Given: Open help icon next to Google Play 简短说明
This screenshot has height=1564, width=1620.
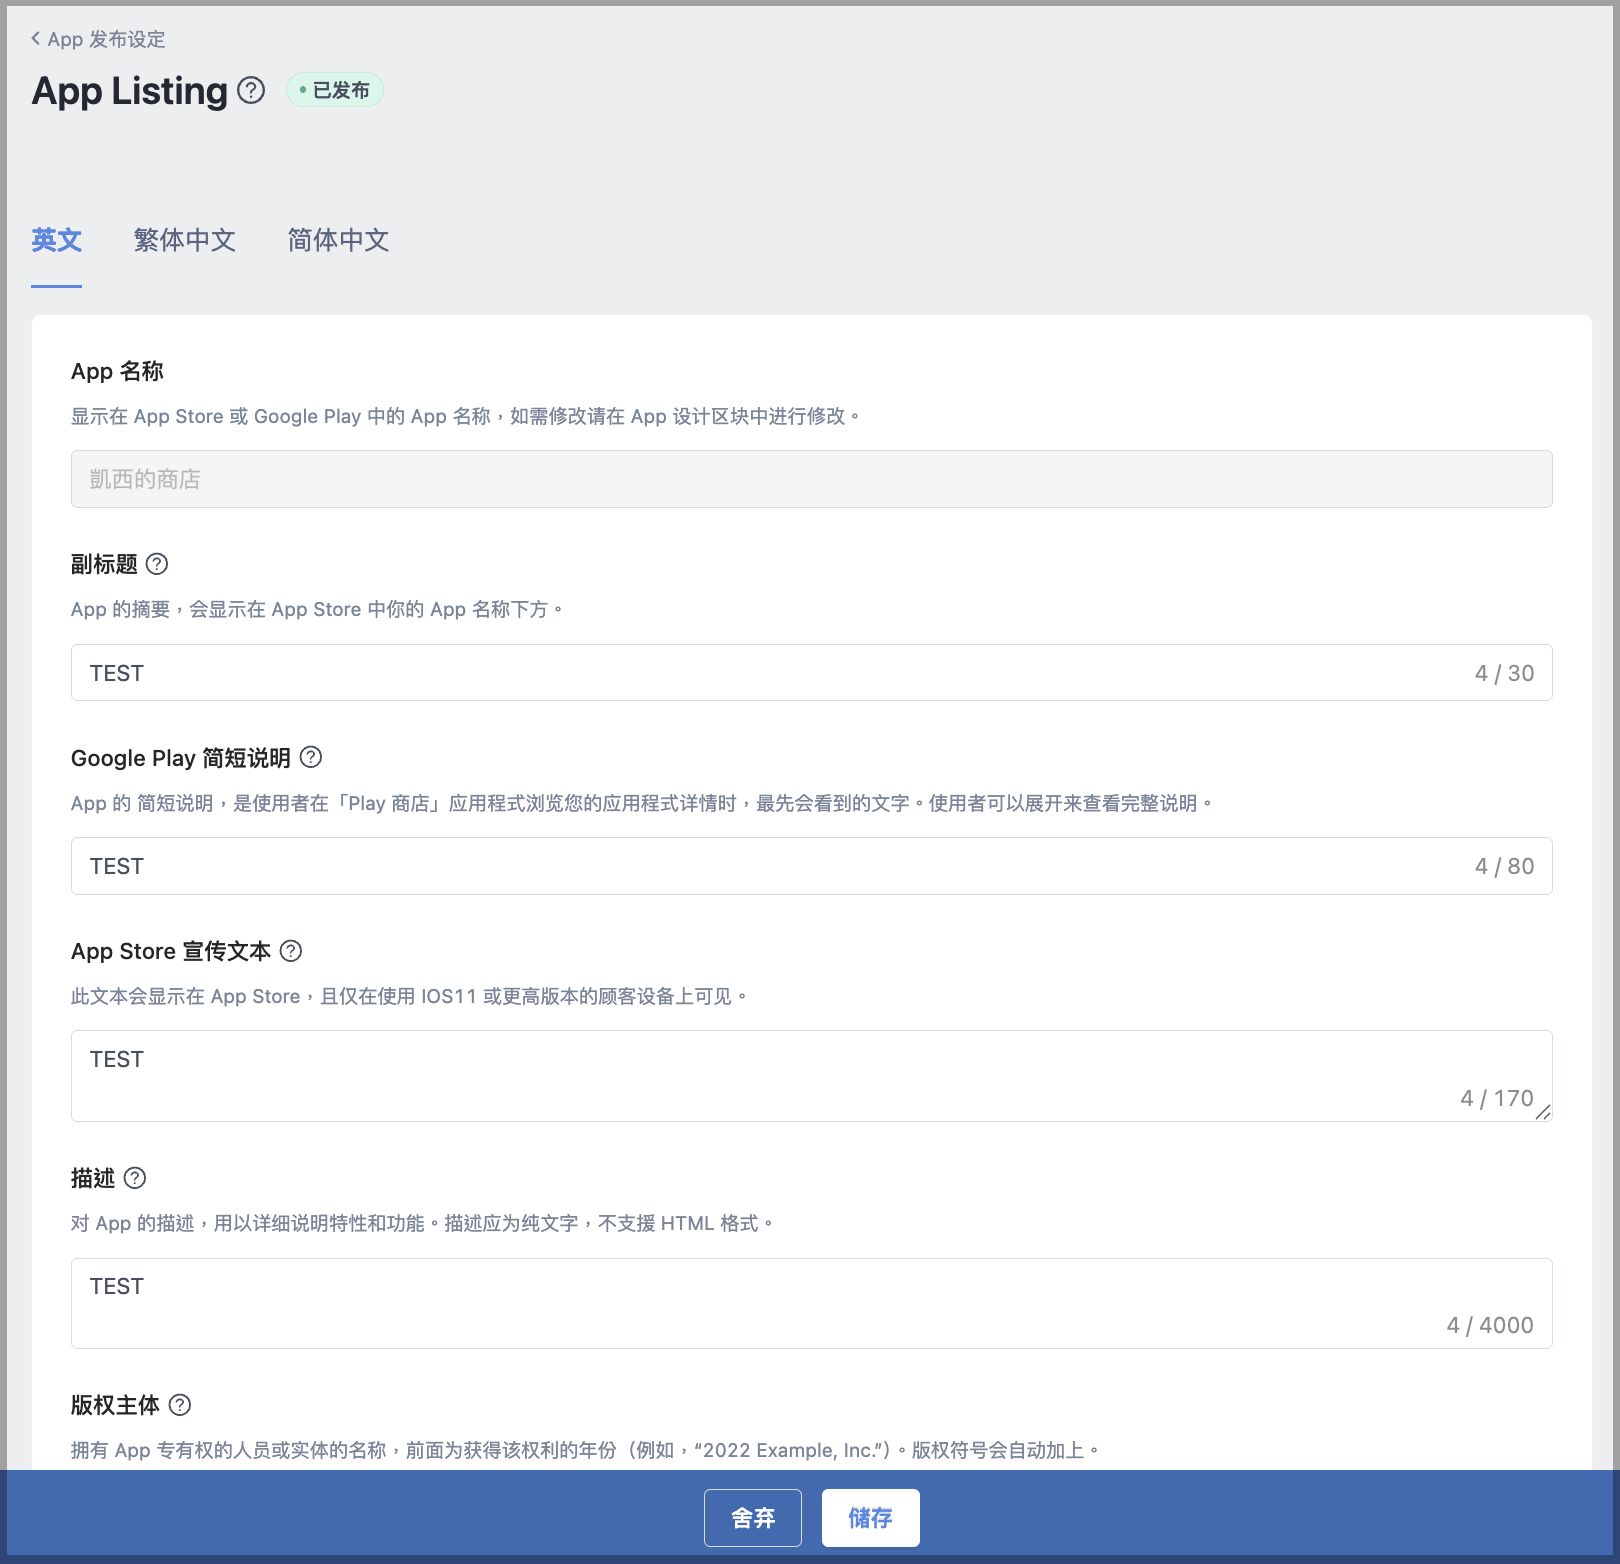Looking at the screenshot, I should [x=311, y=757].
